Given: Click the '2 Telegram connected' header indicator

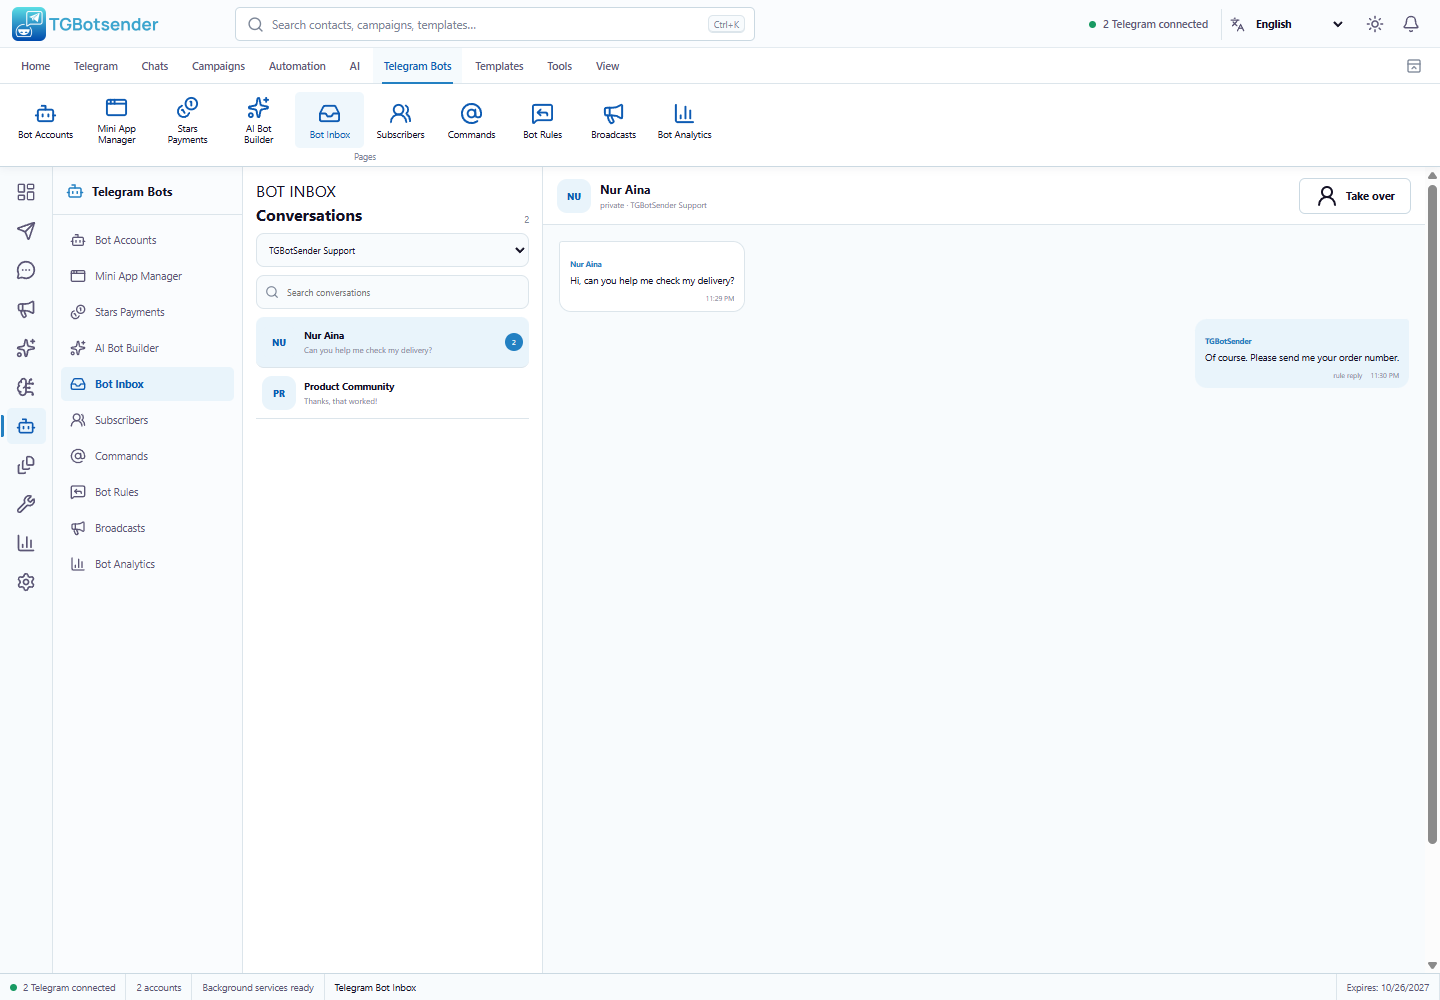Looking at the screenshot, I should coord(1148,24).
